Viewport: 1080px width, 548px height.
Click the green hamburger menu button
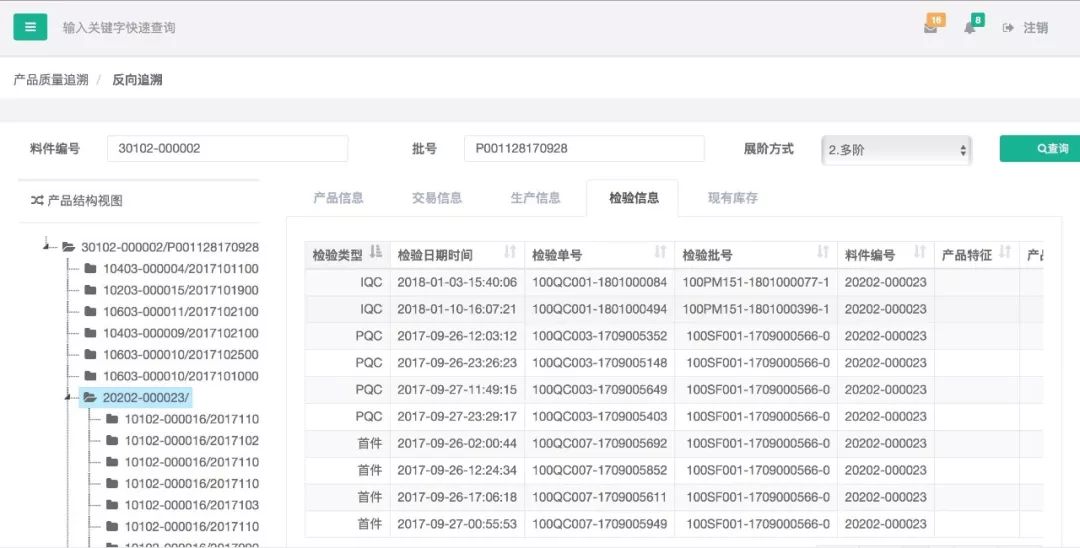click(30, 27)
